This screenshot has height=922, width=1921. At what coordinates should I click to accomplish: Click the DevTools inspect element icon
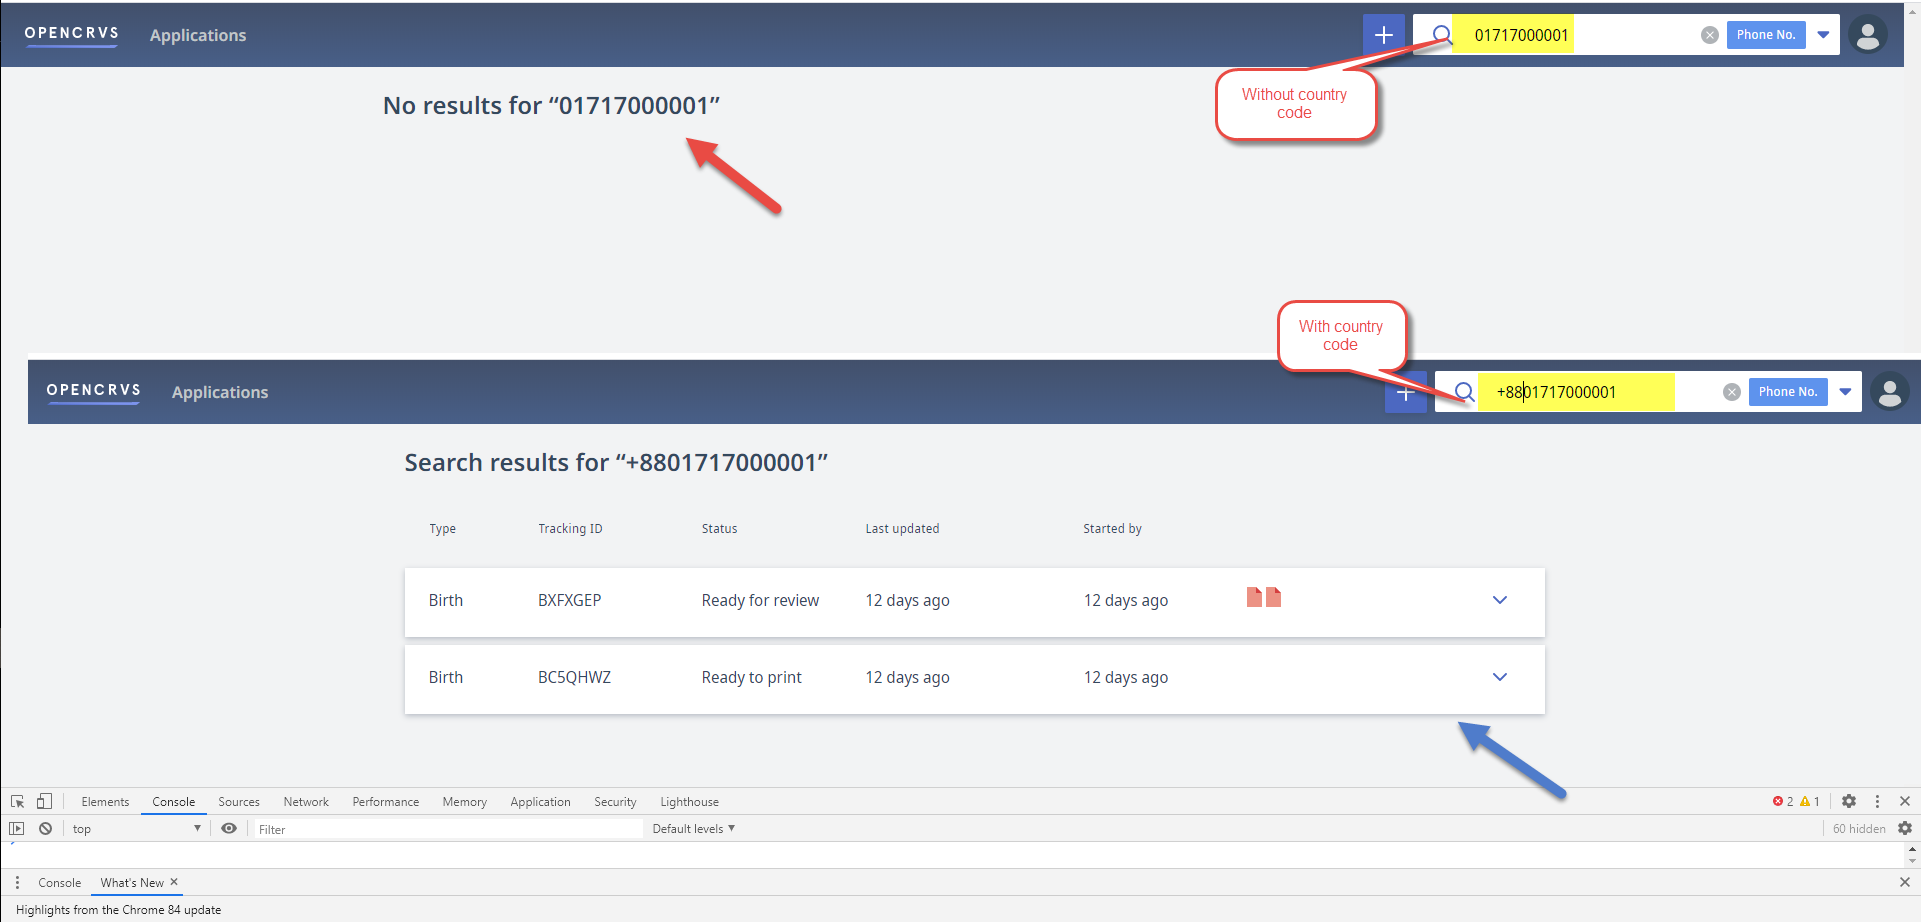pyautogui.click(x=18, y=801)
